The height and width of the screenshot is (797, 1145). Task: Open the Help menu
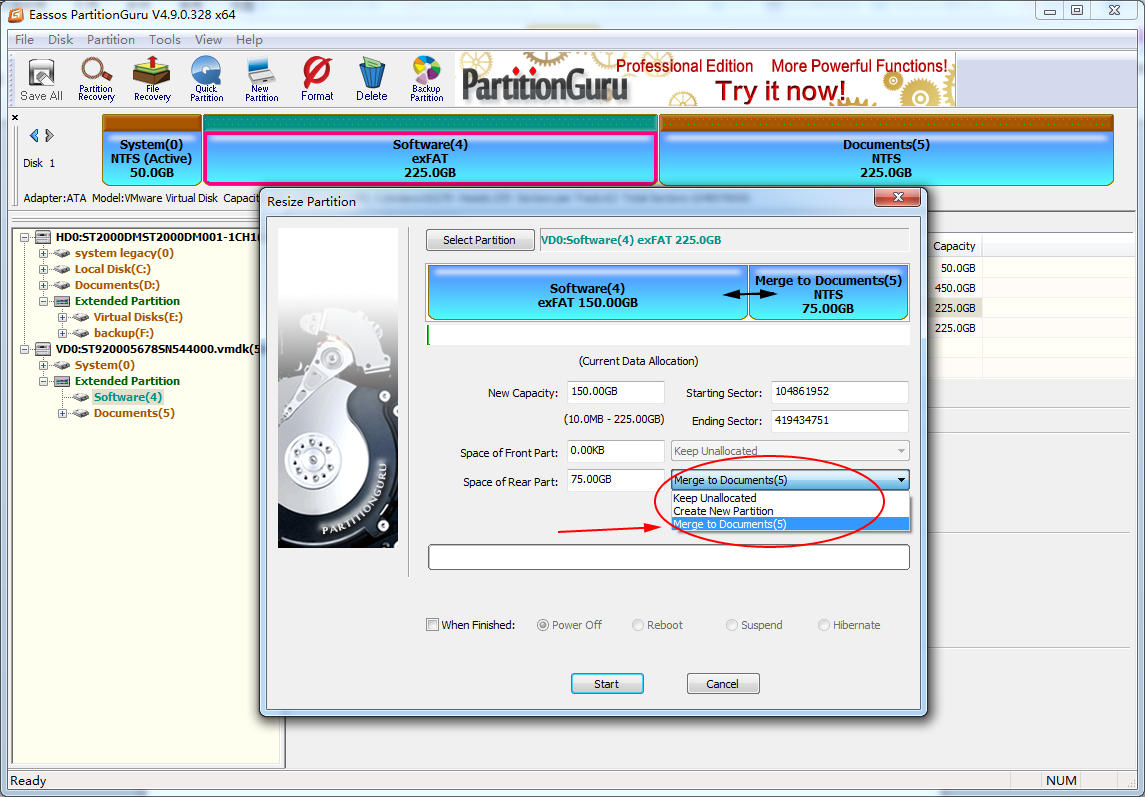249,39
